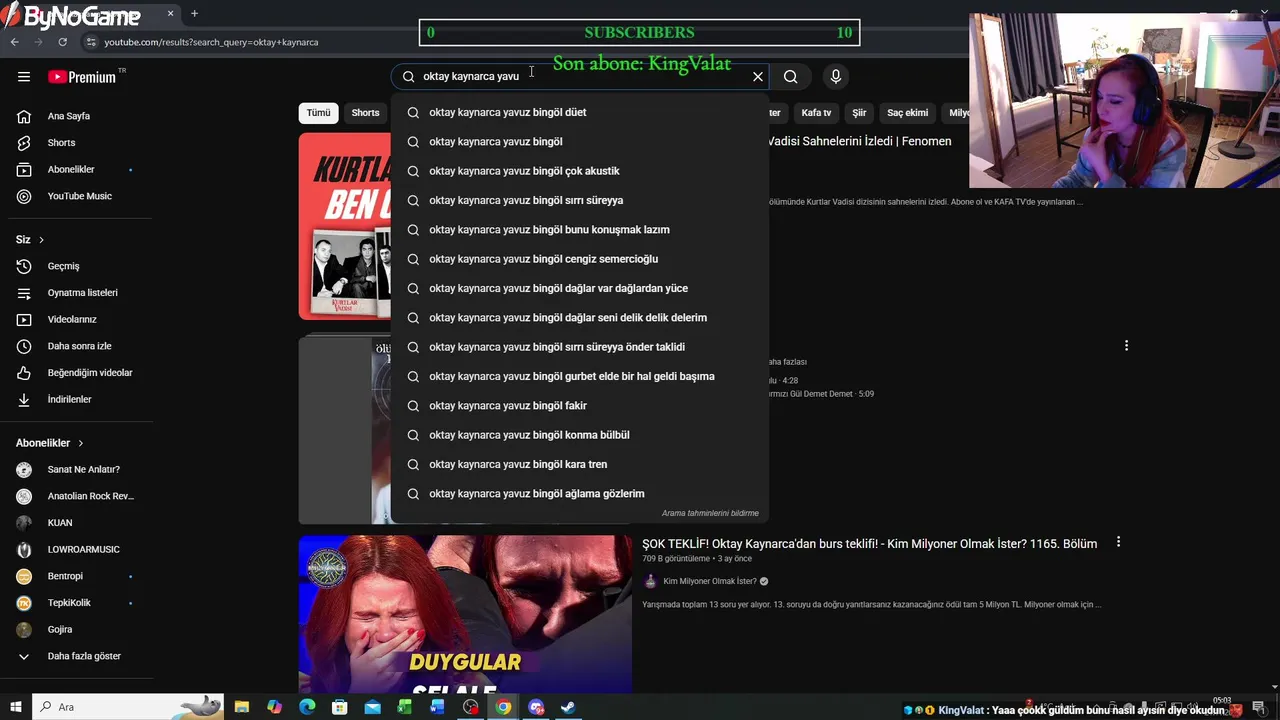The height and width of the screenshot is (720, 1280).
Task: Click the browser address bar URL
Action: [211, 42]
